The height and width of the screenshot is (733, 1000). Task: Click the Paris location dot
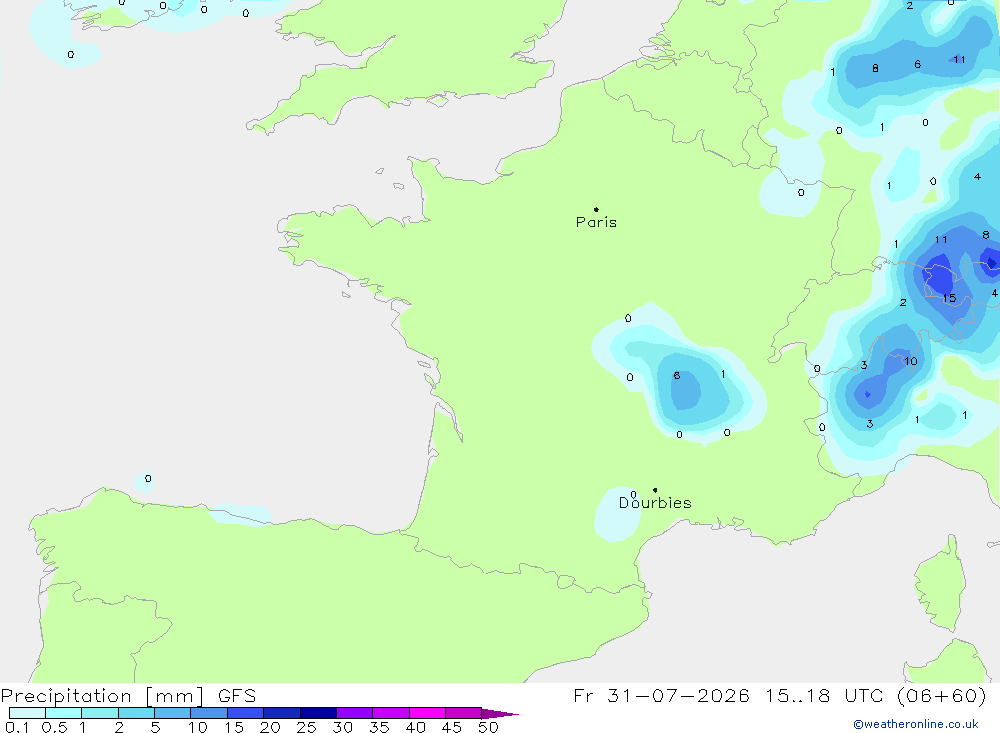point(596,209)
